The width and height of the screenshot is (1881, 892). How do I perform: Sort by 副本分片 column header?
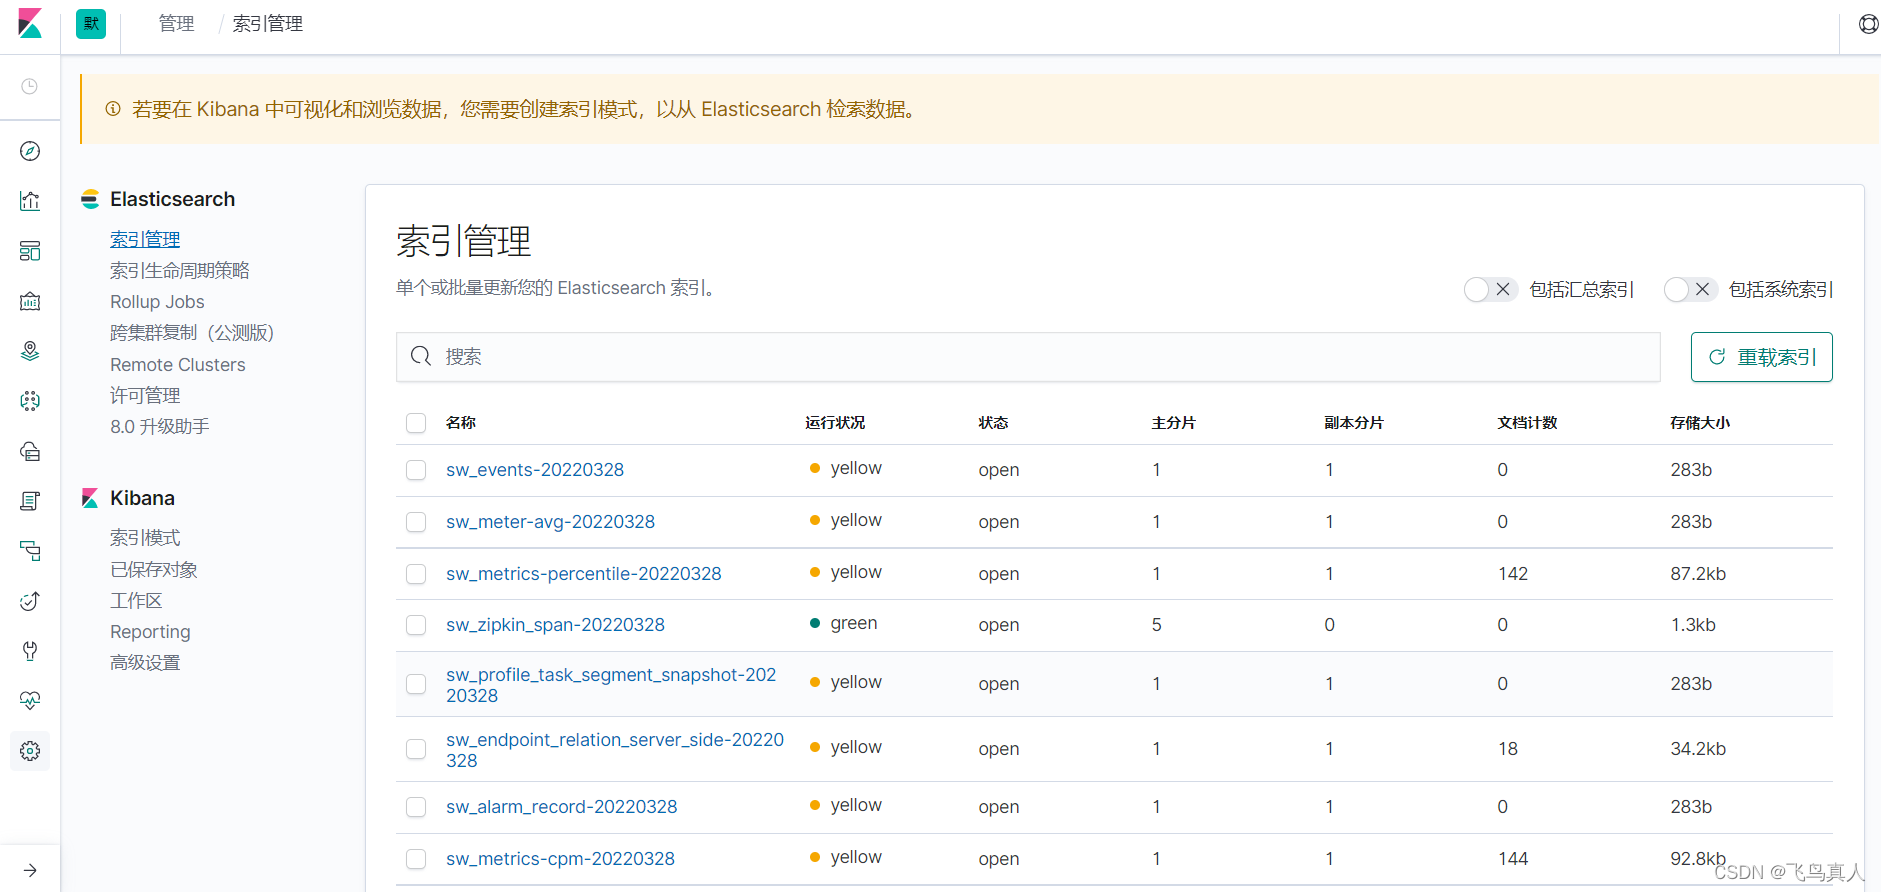coord(1354,423)
